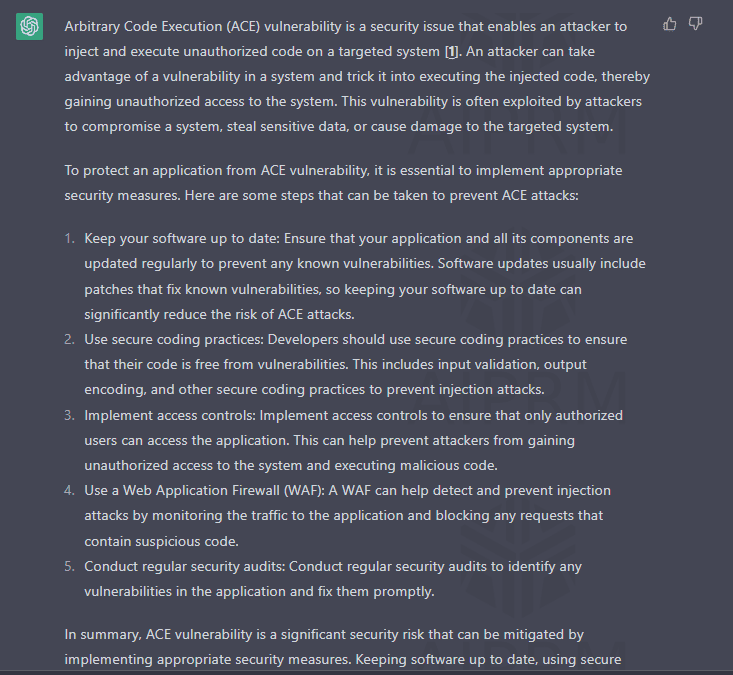Click the number 2 list marker

pos(69,339)
